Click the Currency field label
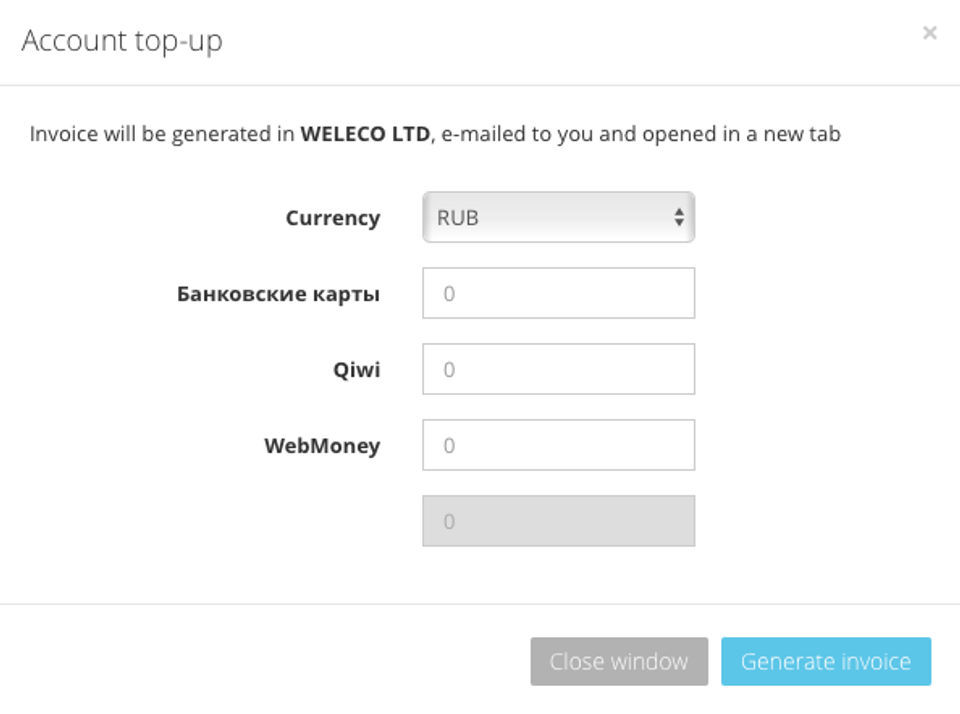Viewport: 960px width, 714px height. point(332,218)
